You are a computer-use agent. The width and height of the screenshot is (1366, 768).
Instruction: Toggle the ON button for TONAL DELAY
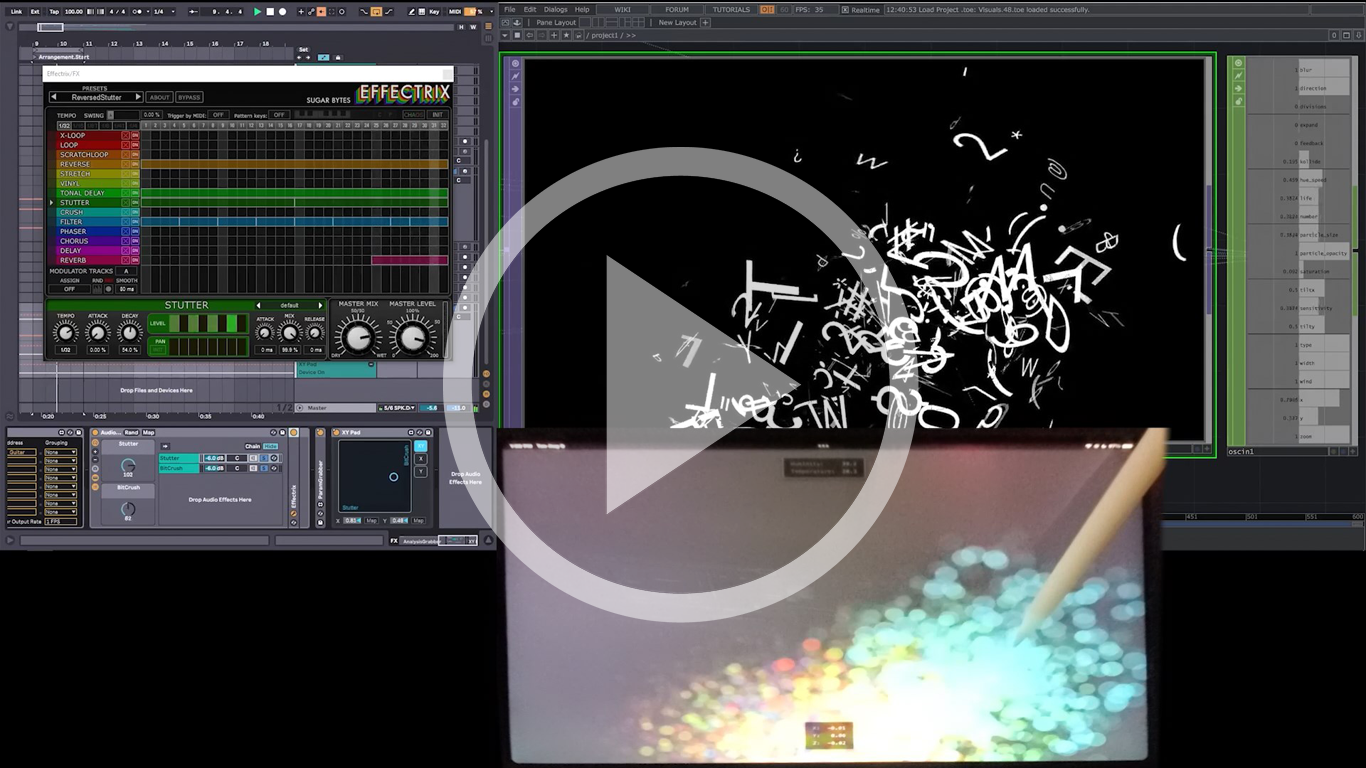click(x=135, y=193)
